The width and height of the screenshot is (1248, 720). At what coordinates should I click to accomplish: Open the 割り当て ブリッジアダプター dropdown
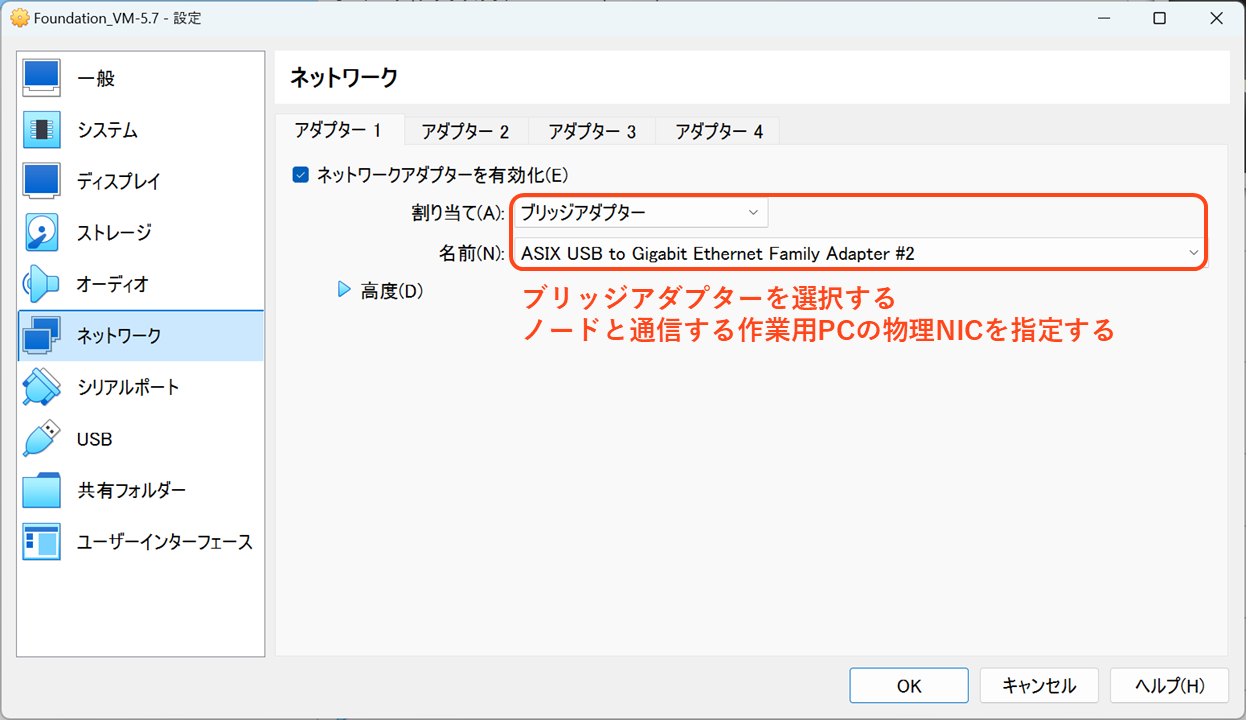(x=640, y=212)
